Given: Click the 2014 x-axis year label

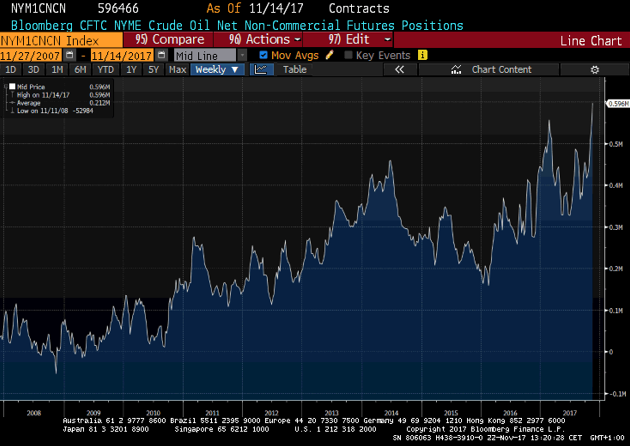Looking at the screenshot, I should (x=391, y=413).
